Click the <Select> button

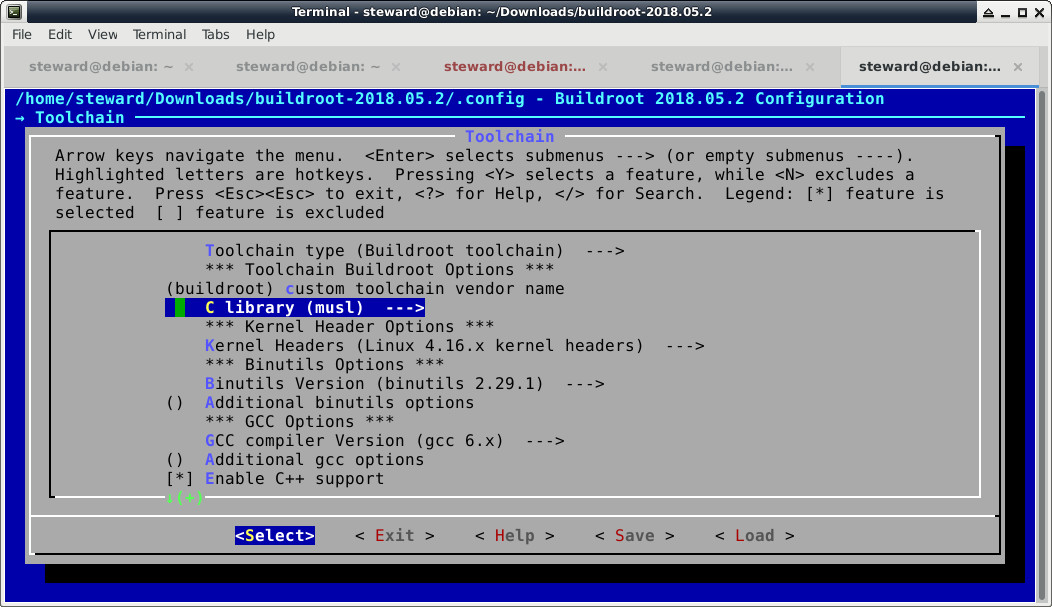274,536
